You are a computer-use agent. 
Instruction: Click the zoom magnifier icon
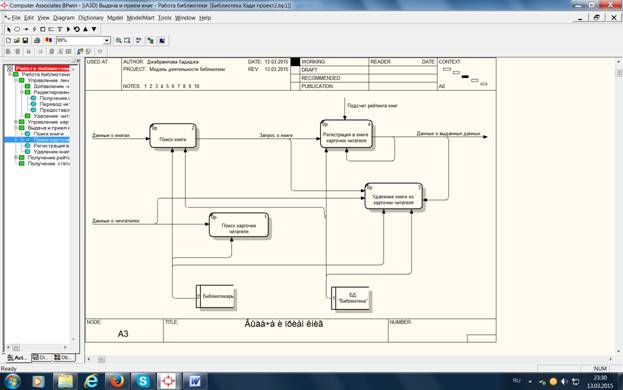pyautogui.click(x=118, y=40)
